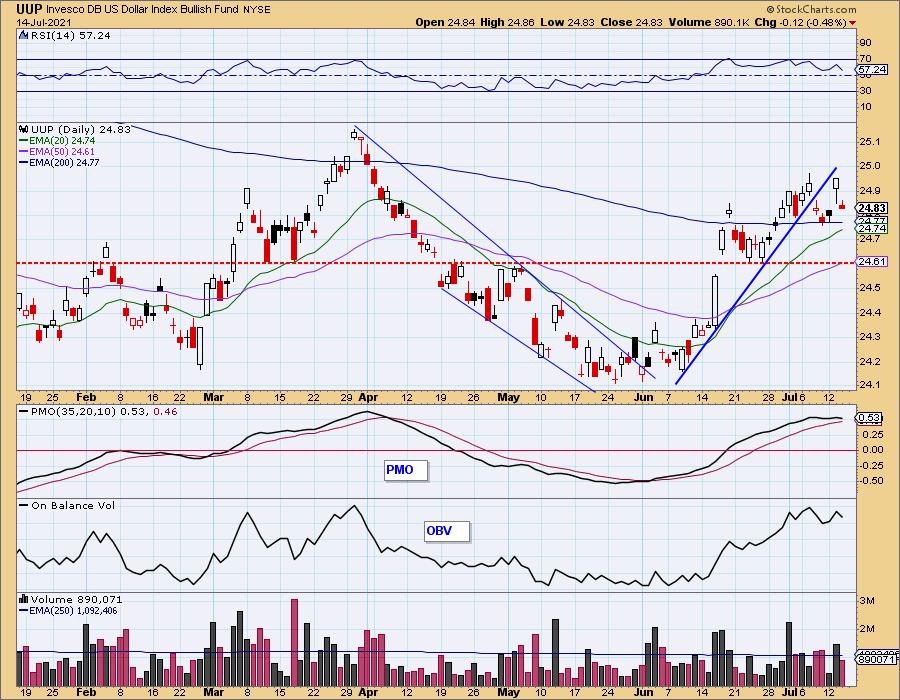Viewport: 900px width, 700px height.
Task: Click the UUP (Daily) 24.83 legend text
Action: point(81,130)
